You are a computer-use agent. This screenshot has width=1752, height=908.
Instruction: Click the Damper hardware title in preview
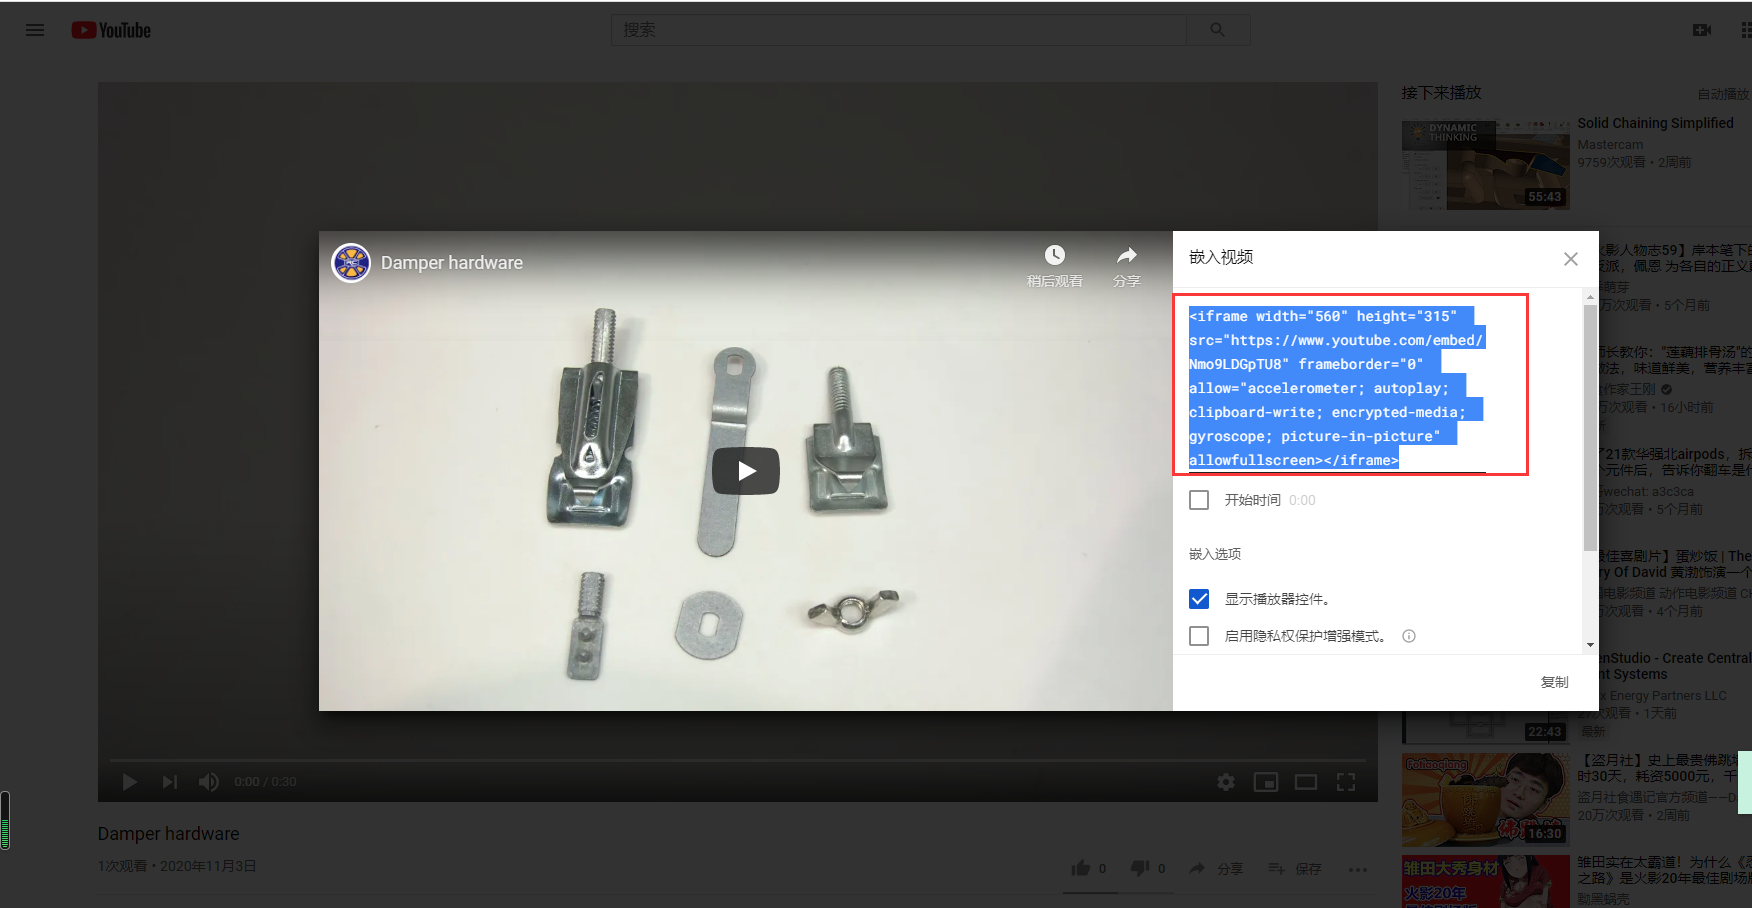click(452, 263)
